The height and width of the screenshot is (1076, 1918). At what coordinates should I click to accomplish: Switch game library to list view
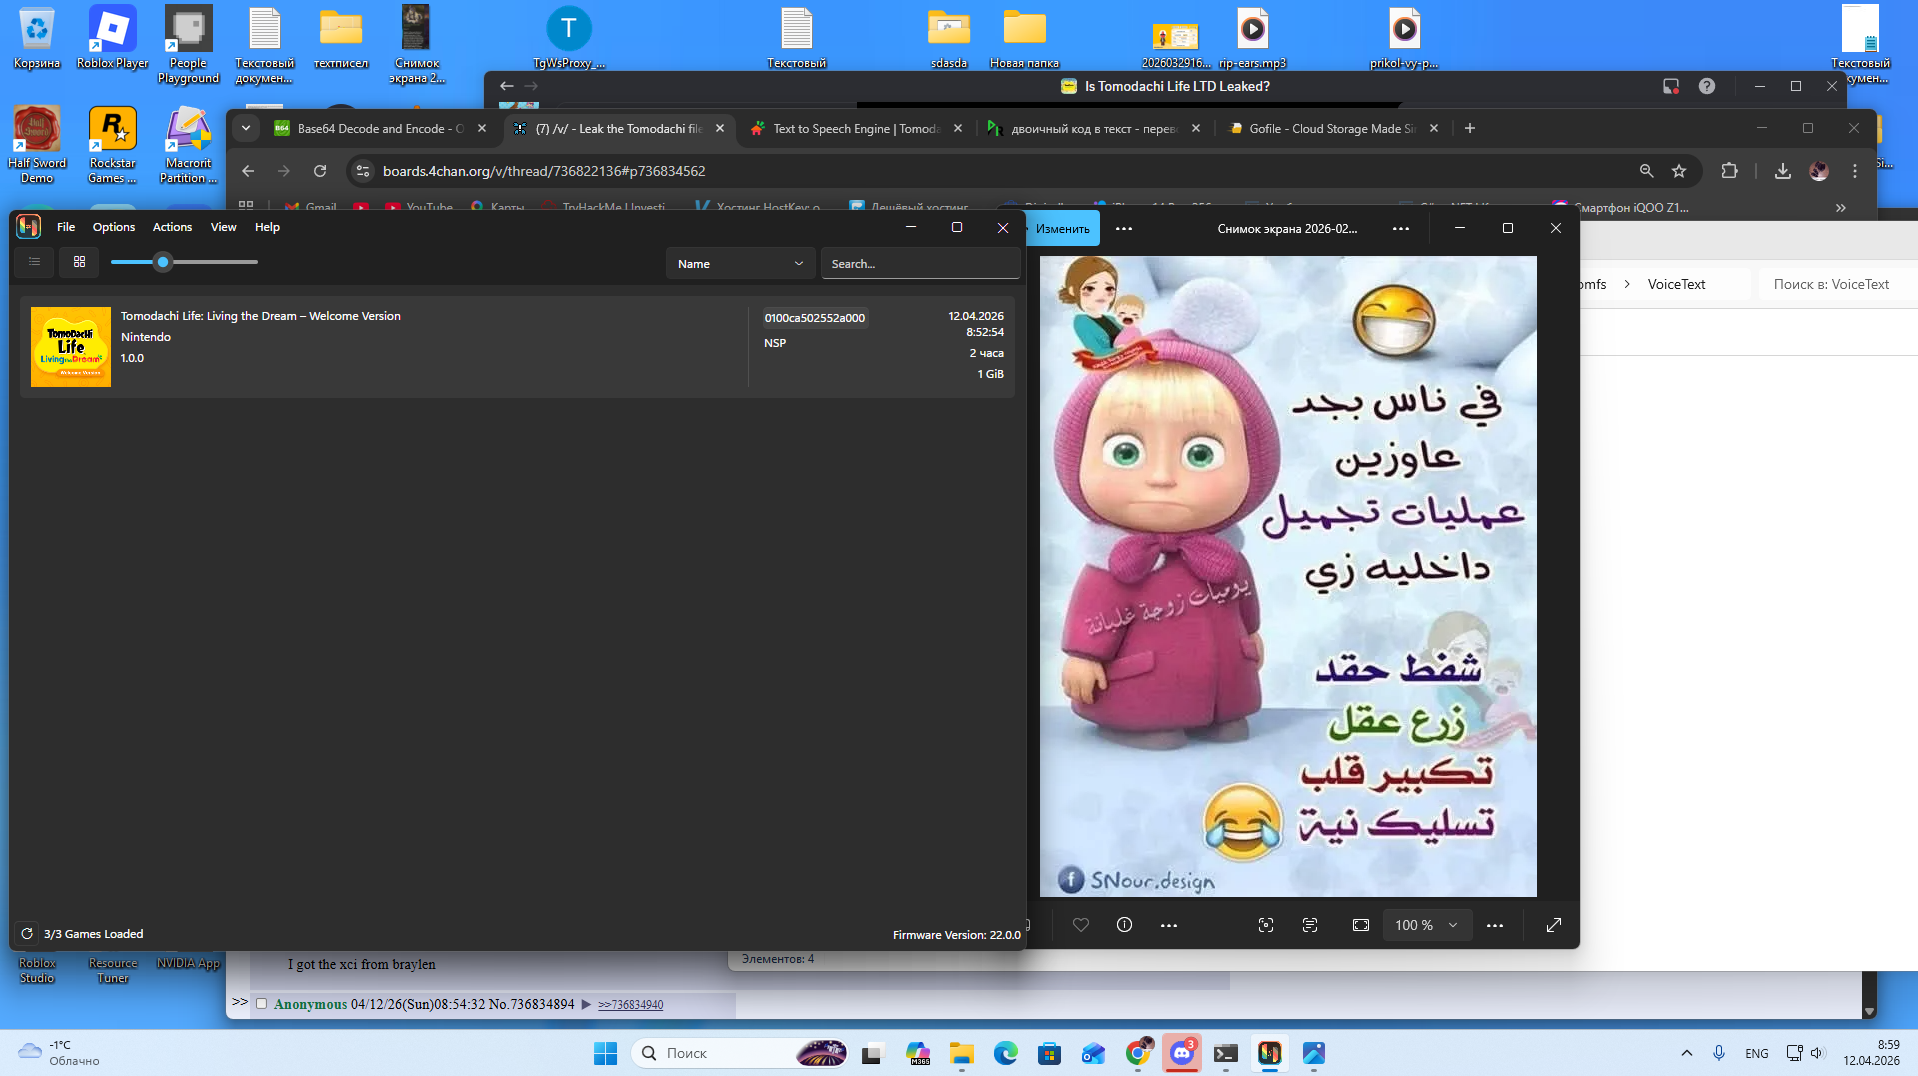coord(35,262)
